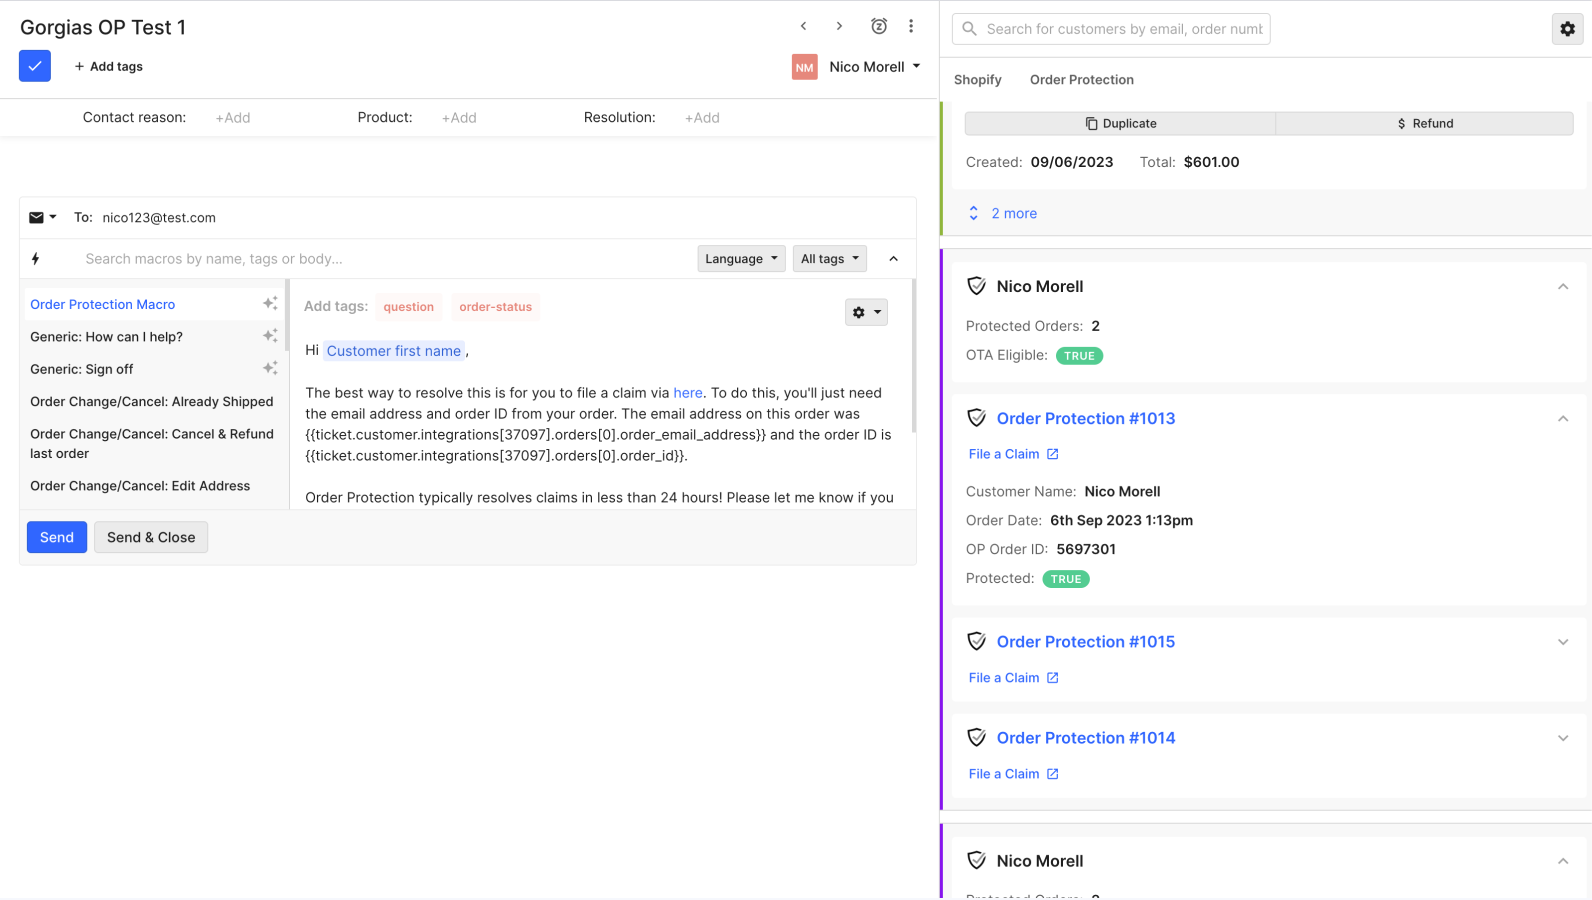
Task: Open the 'here' claim link
Action: click(x=688, y=393)
